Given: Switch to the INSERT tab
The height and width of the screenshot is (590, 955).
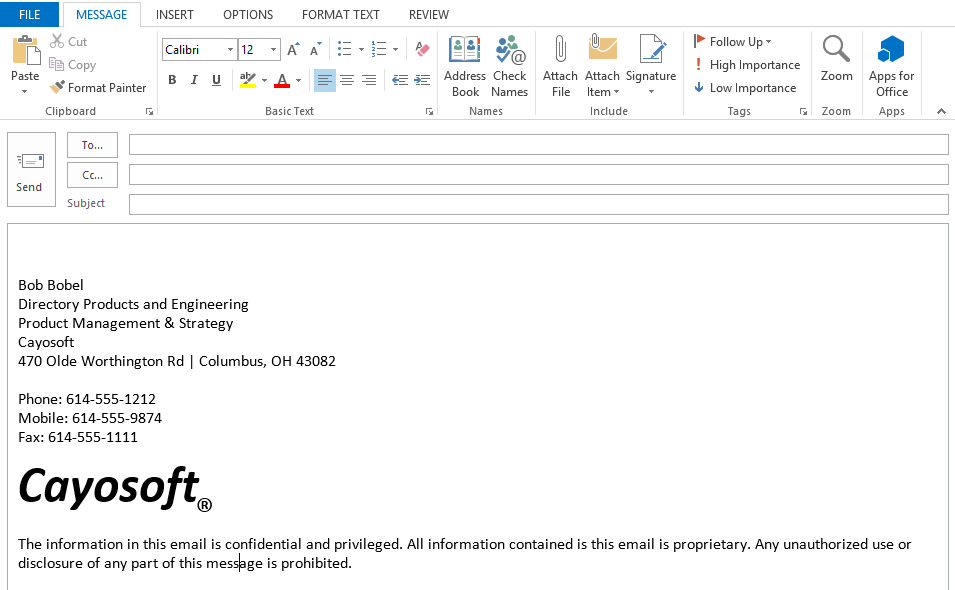Looking at the screenshot, I should pyautogui.click(x=175, y=15).
